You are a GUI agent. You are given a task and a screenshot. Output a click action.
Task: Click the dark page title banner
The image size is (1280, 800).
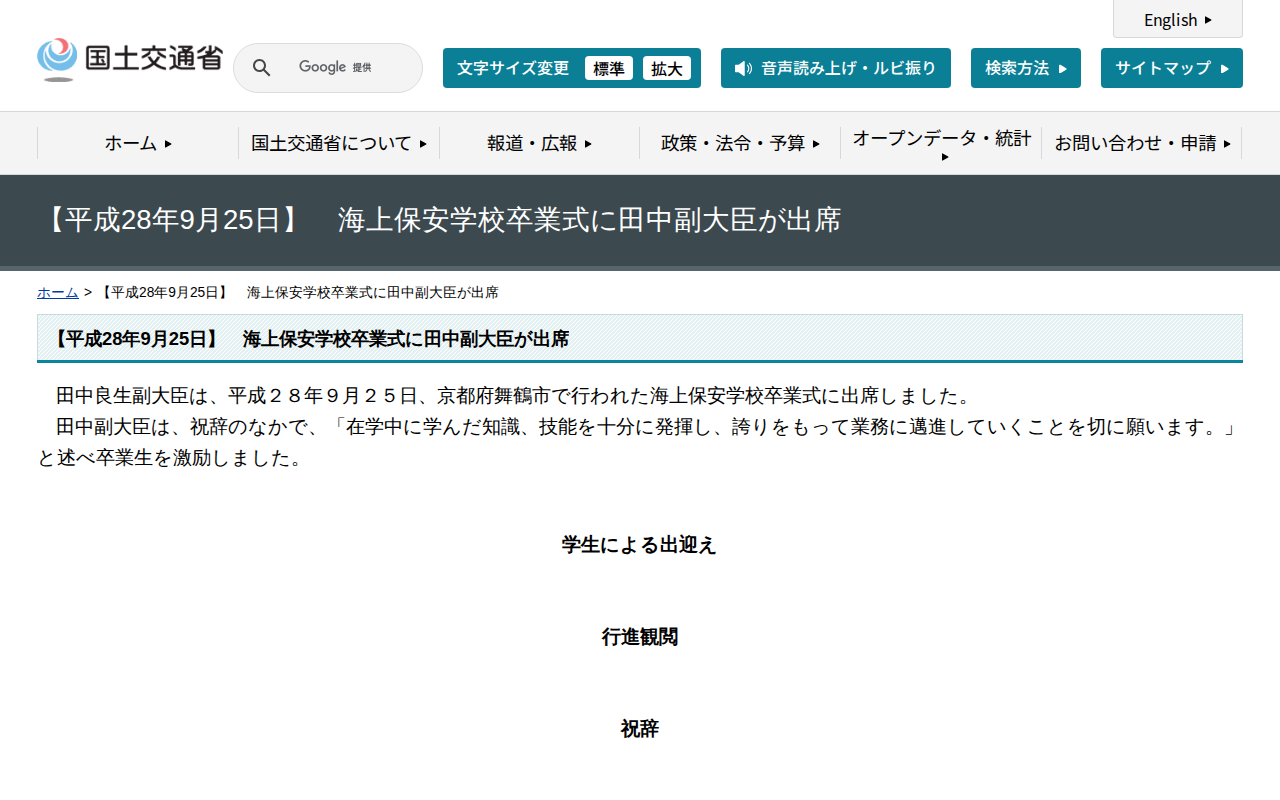point(640,221)
